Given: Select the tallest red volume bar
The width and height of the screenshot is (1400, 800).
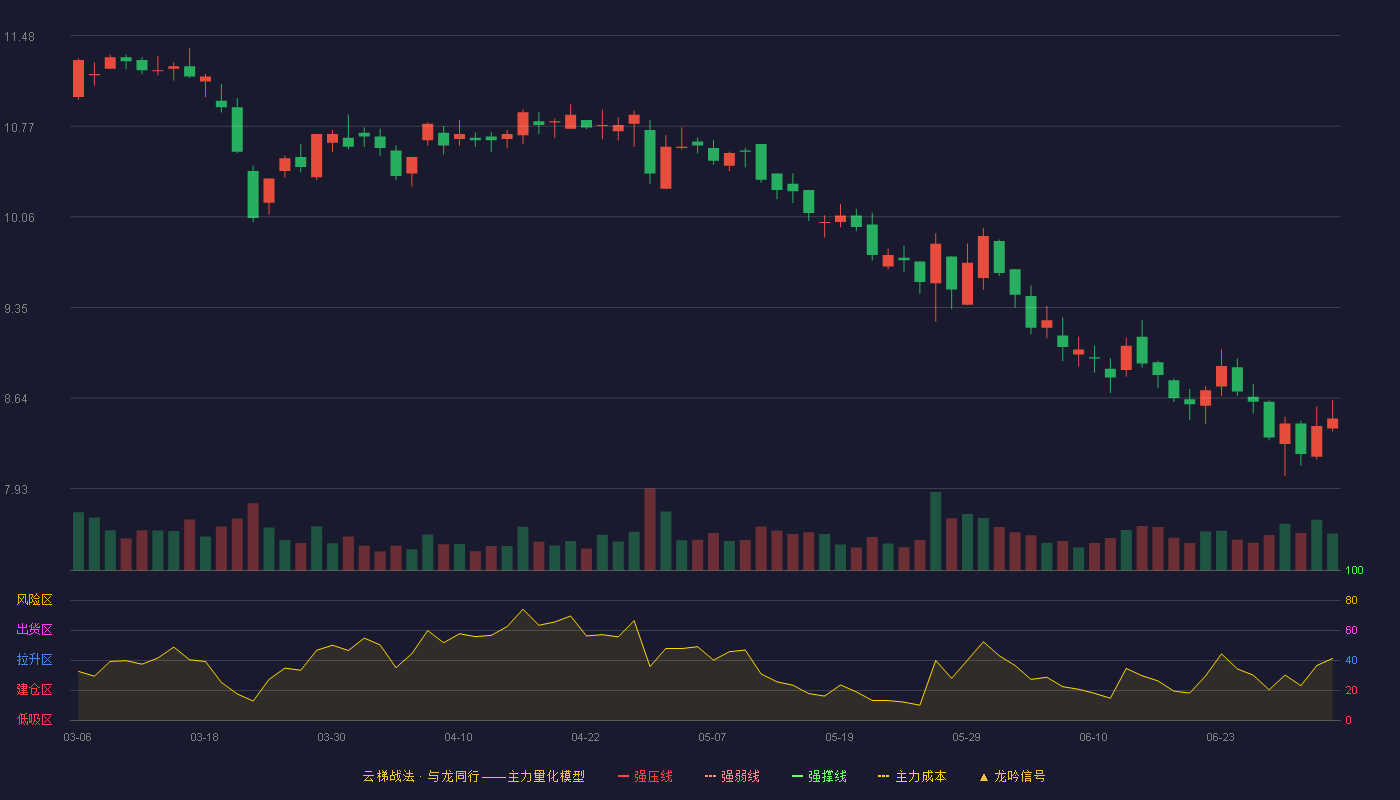Looking at the screenshot, I should (650, 529).
